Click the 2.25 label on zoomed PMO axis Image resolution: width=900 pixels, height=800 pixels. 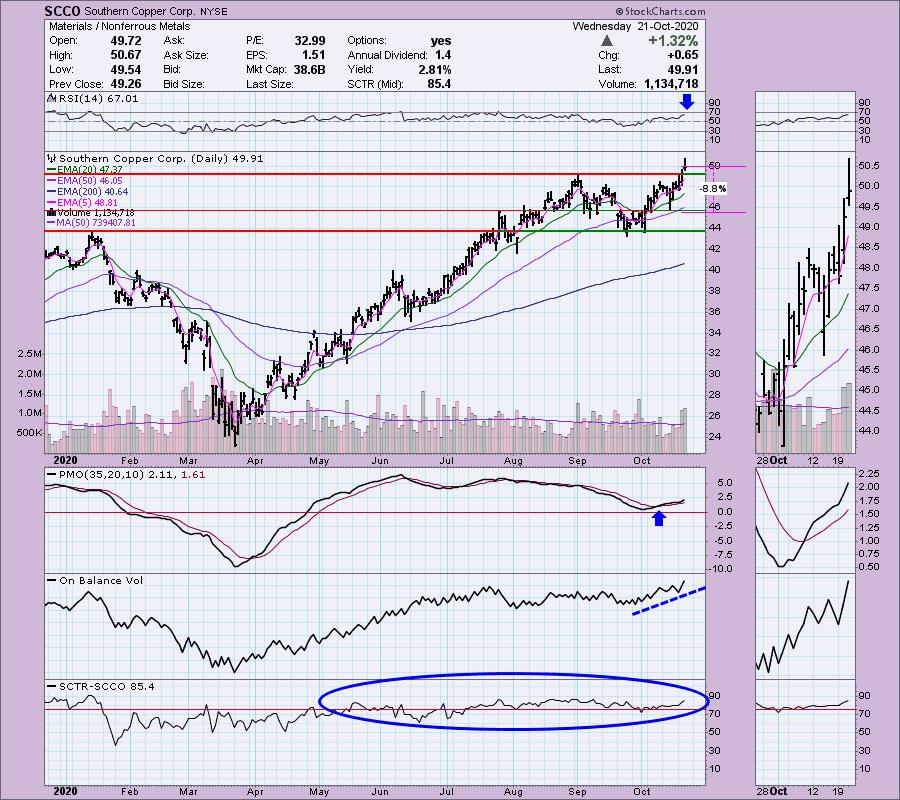[869, 473]
